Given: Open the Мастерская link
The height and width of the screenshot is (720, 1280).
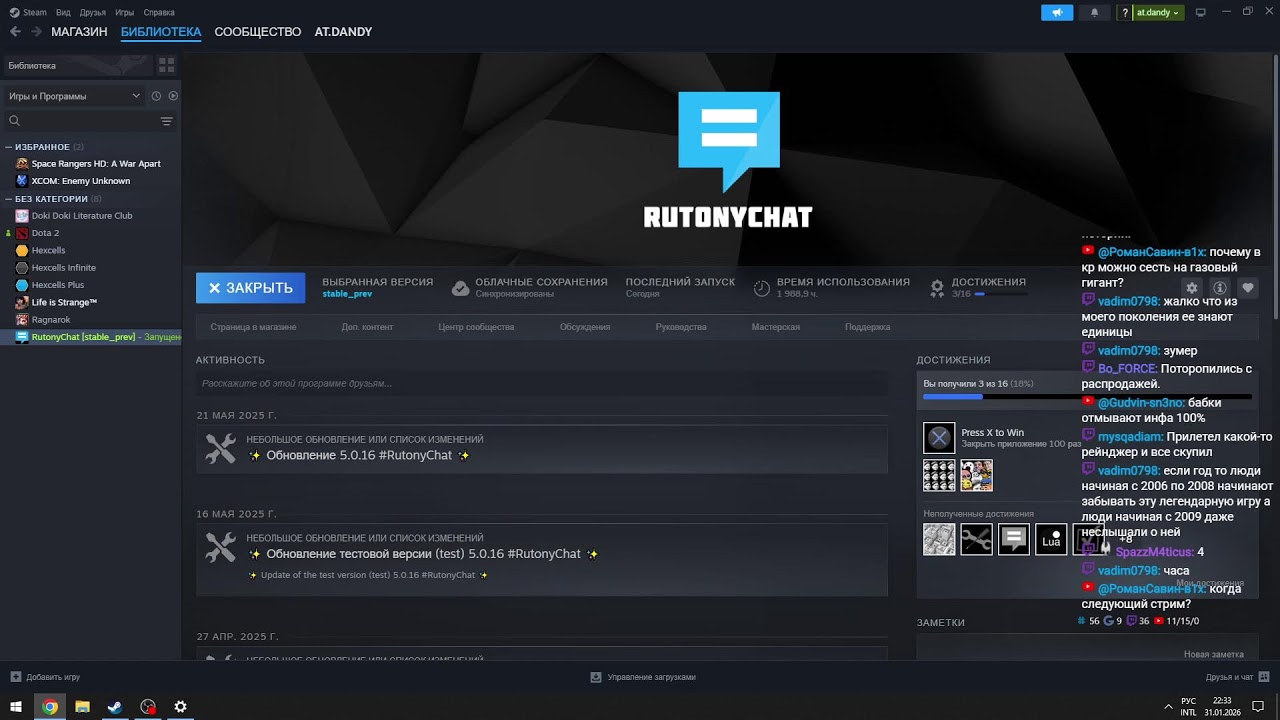Looking at the screenshot, I should (776, 327).
